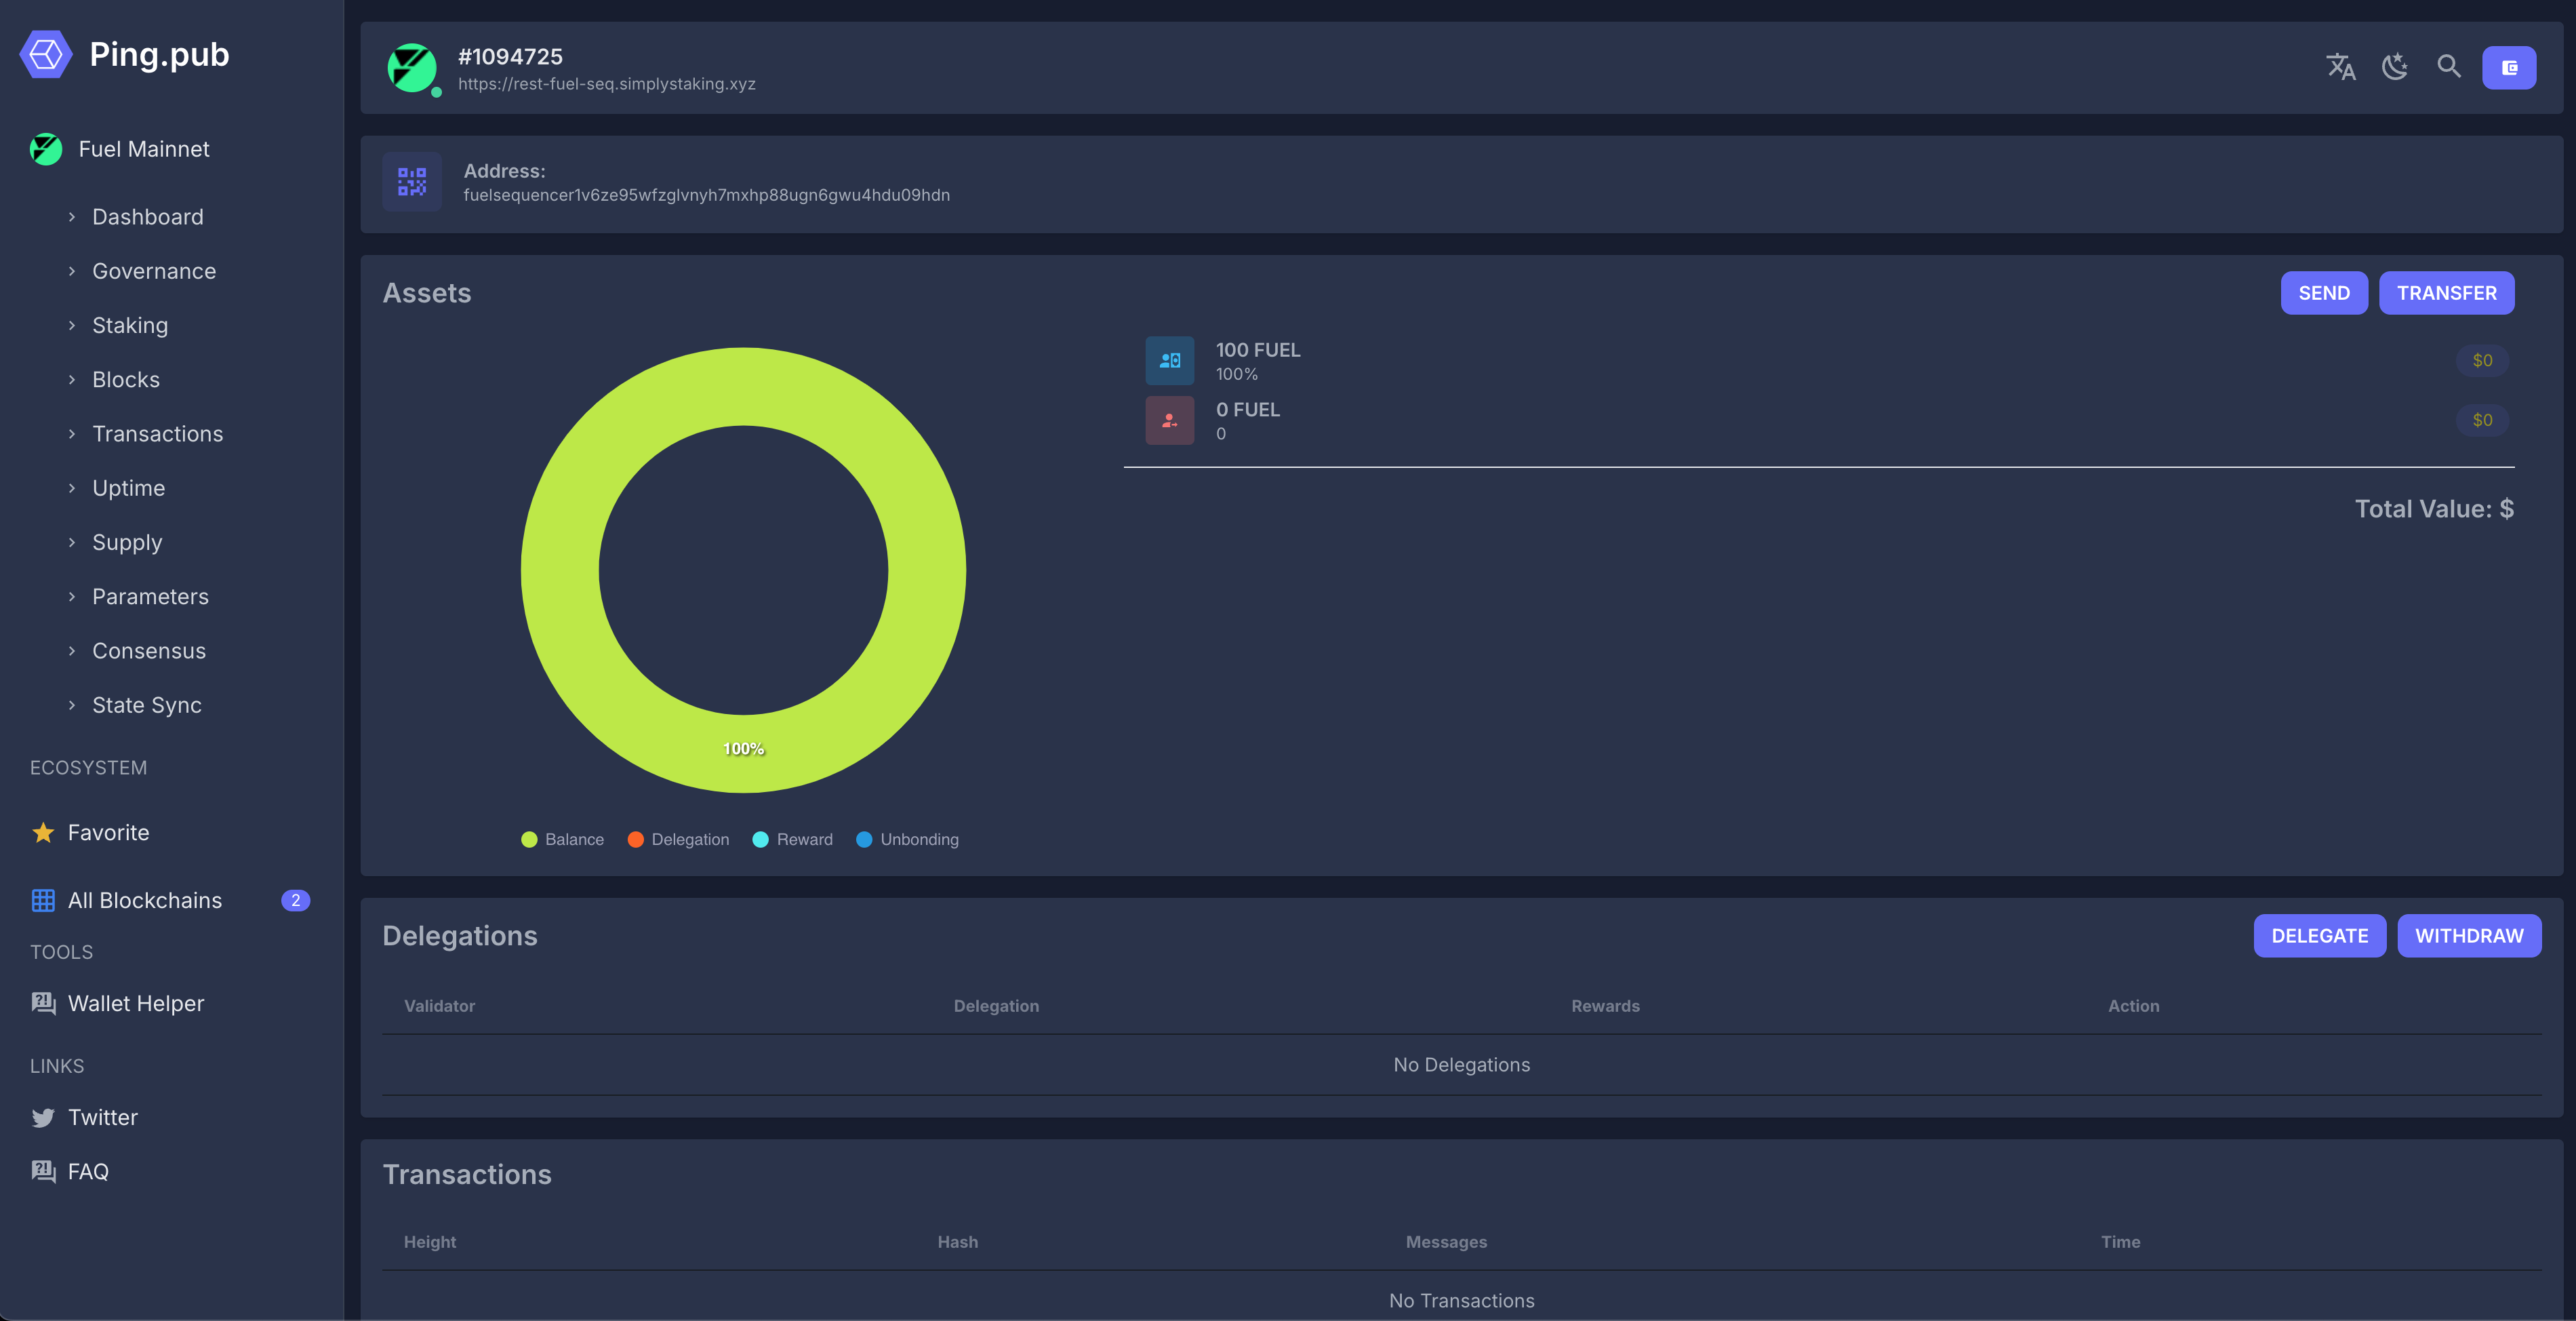Image resolution: width=2576 pixels, height=1321 pixels.
Task: Click the Twitter bird icon
Action: [x=43, y=1117]
